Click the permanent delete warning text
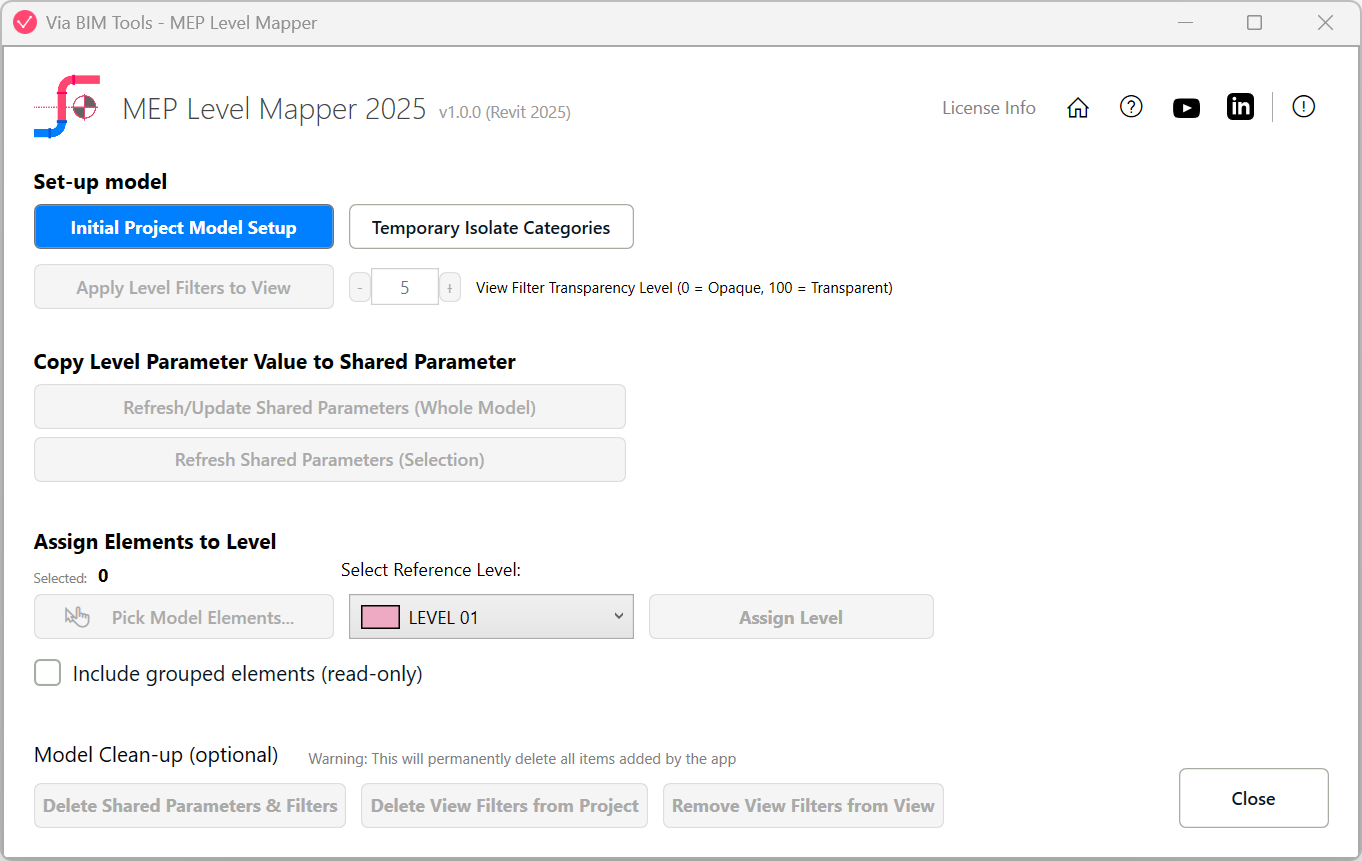1362x861 pixels. point(522,759)
